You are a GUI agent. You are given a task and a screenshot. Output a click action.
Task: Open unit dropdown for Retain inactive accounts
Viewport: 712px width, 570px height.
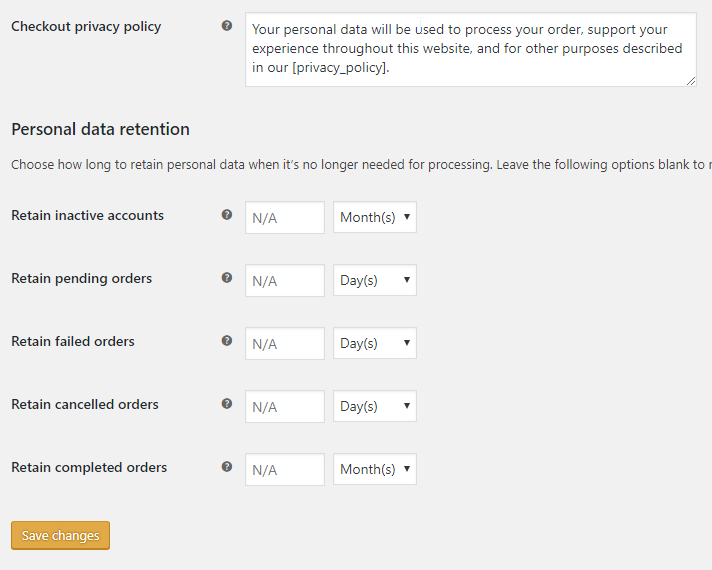375,217
